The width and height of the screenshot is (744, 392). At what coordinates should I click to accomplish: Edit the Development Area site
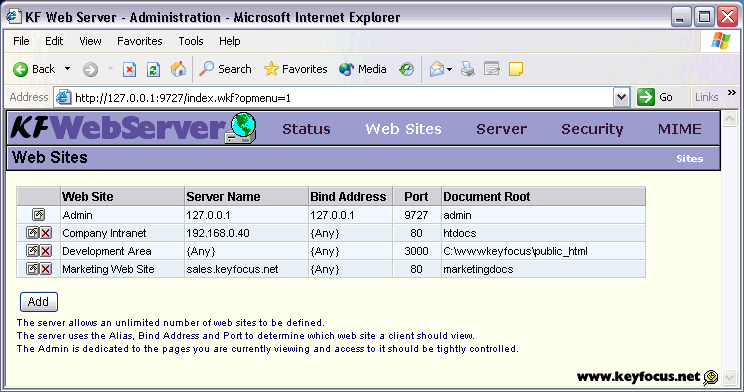point(32,251)
